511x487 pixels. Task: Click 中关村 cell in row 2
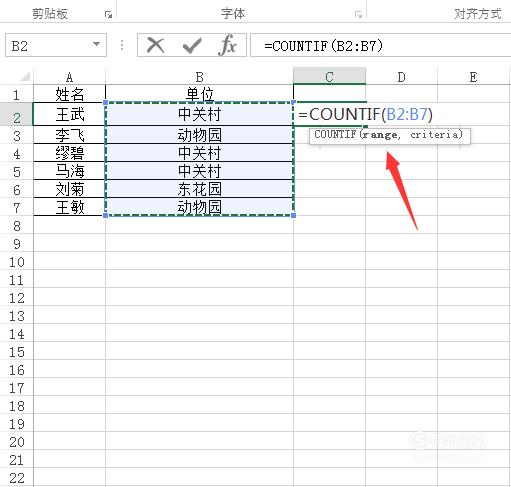pyautogui.click(x=199, y=114)
